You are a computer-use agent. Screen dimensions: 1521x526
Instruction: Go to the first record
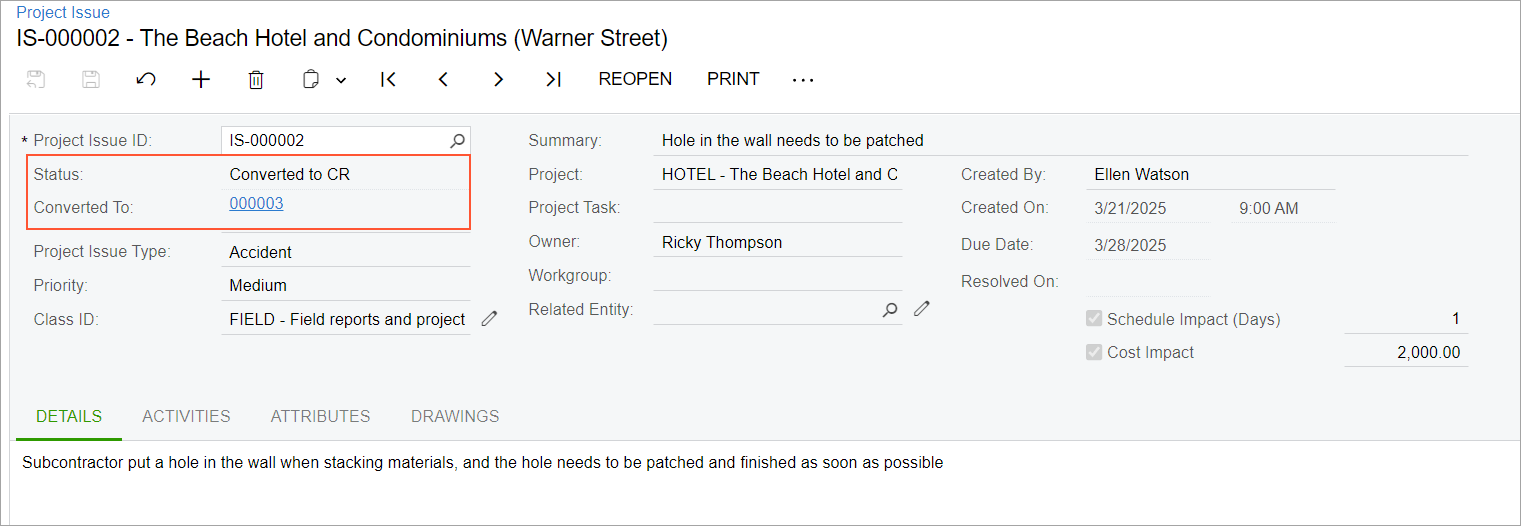click(388, 80)
